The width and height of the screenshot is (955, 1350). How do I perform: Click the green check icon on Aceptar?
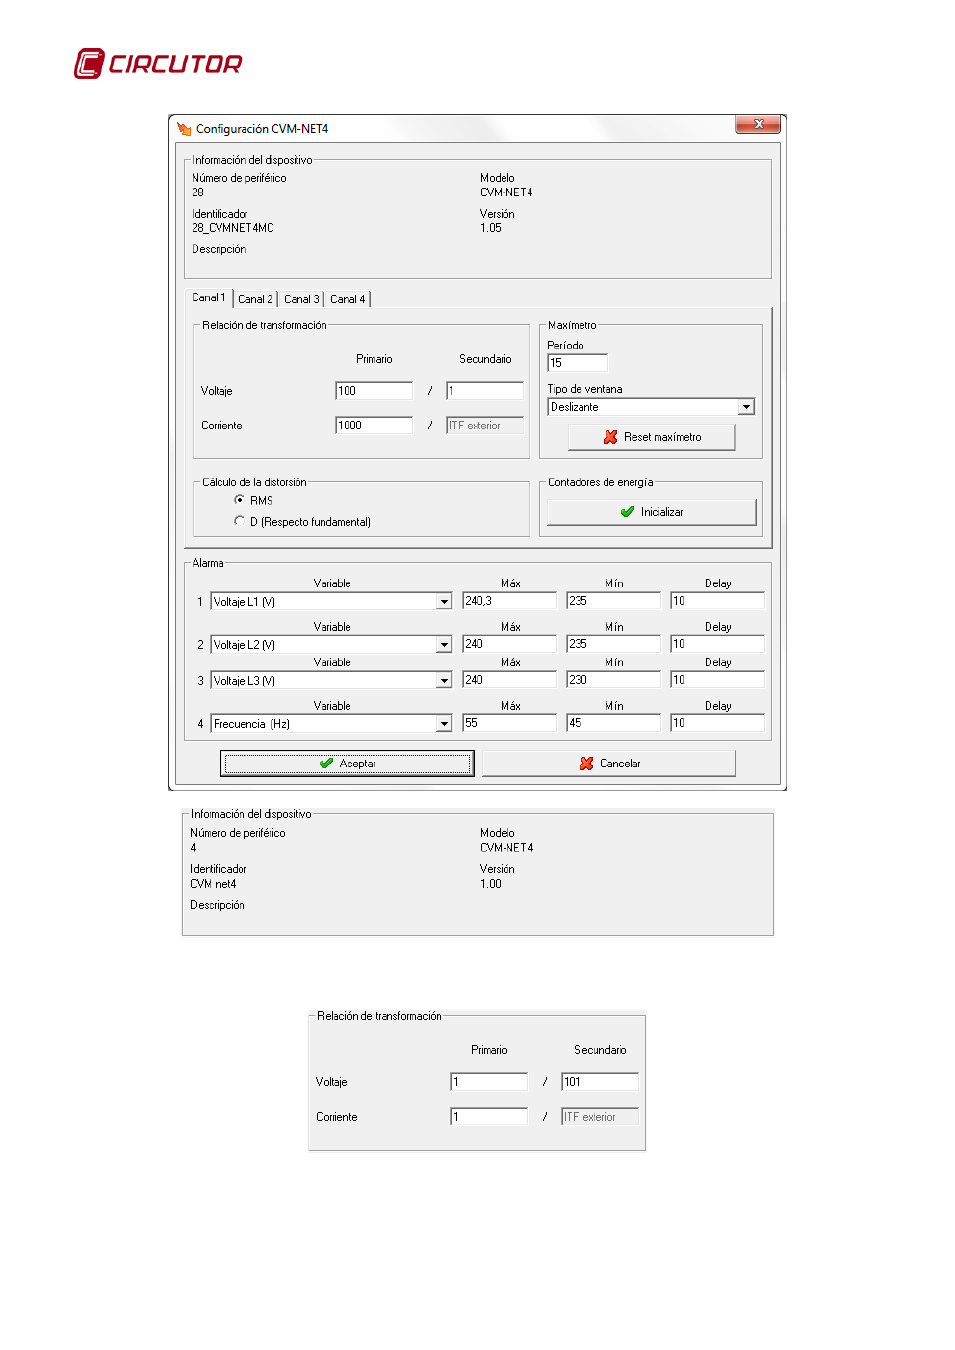point(326,763)
